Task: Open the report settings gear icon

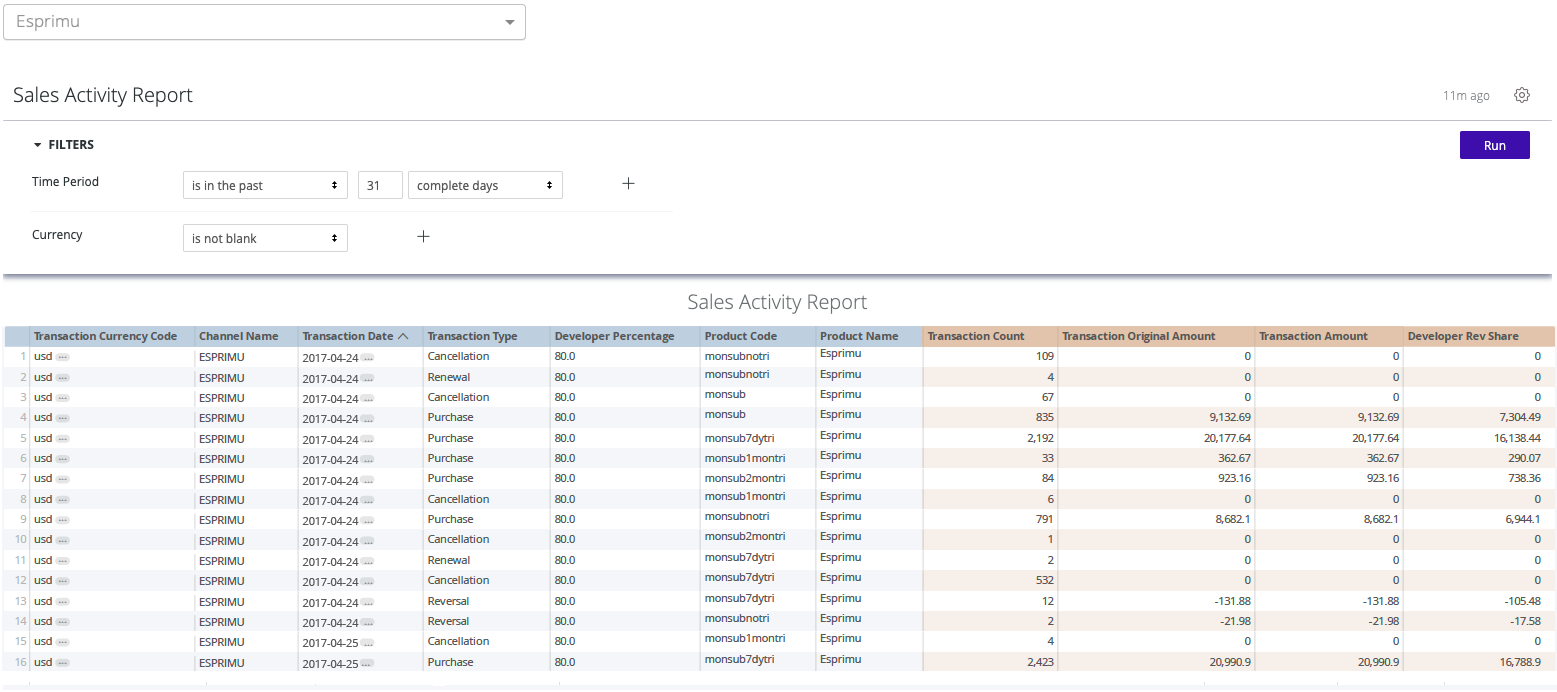Action: [1522, 95]
